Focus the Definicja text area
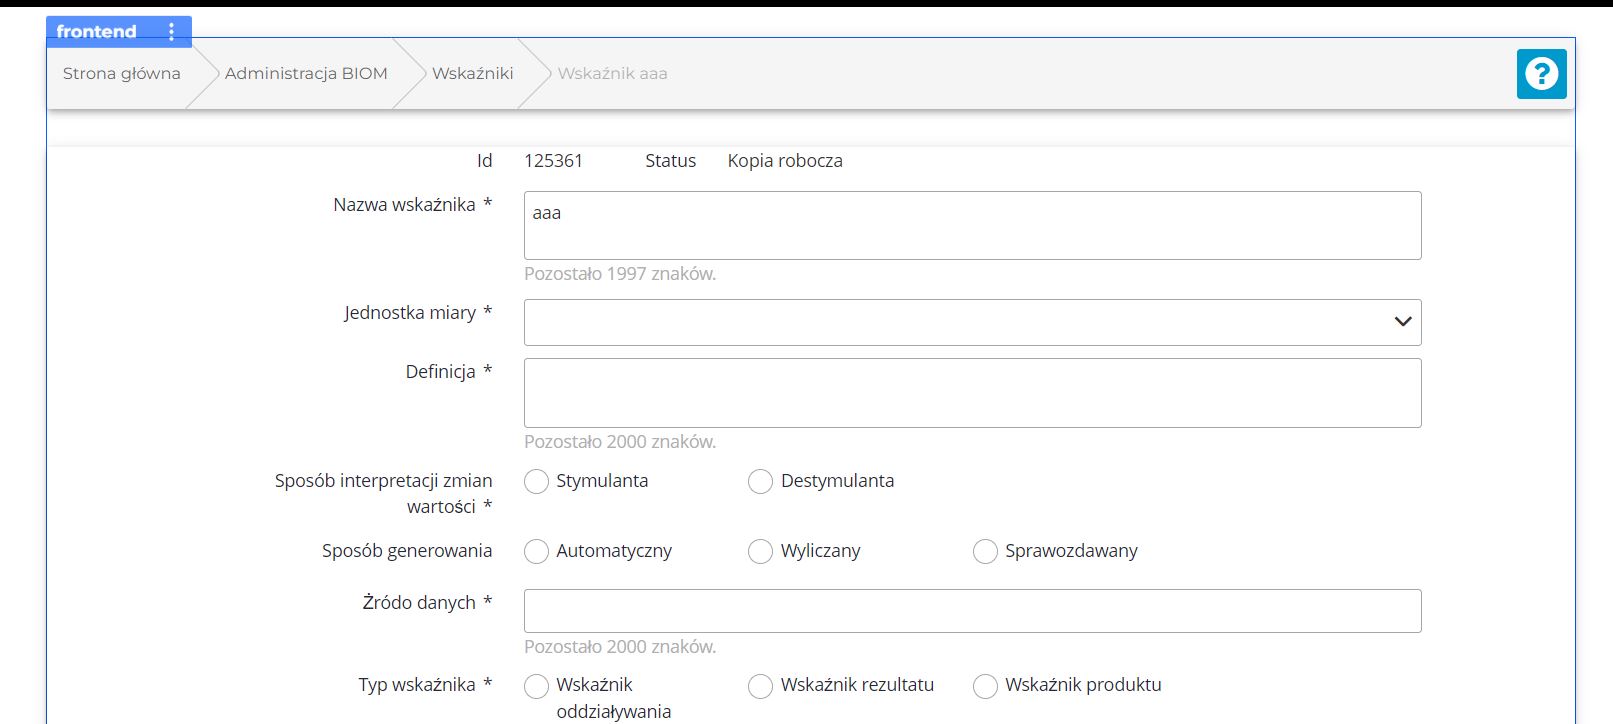The image size is (1613, 724). pyautogui.click(x=971, y=393)
